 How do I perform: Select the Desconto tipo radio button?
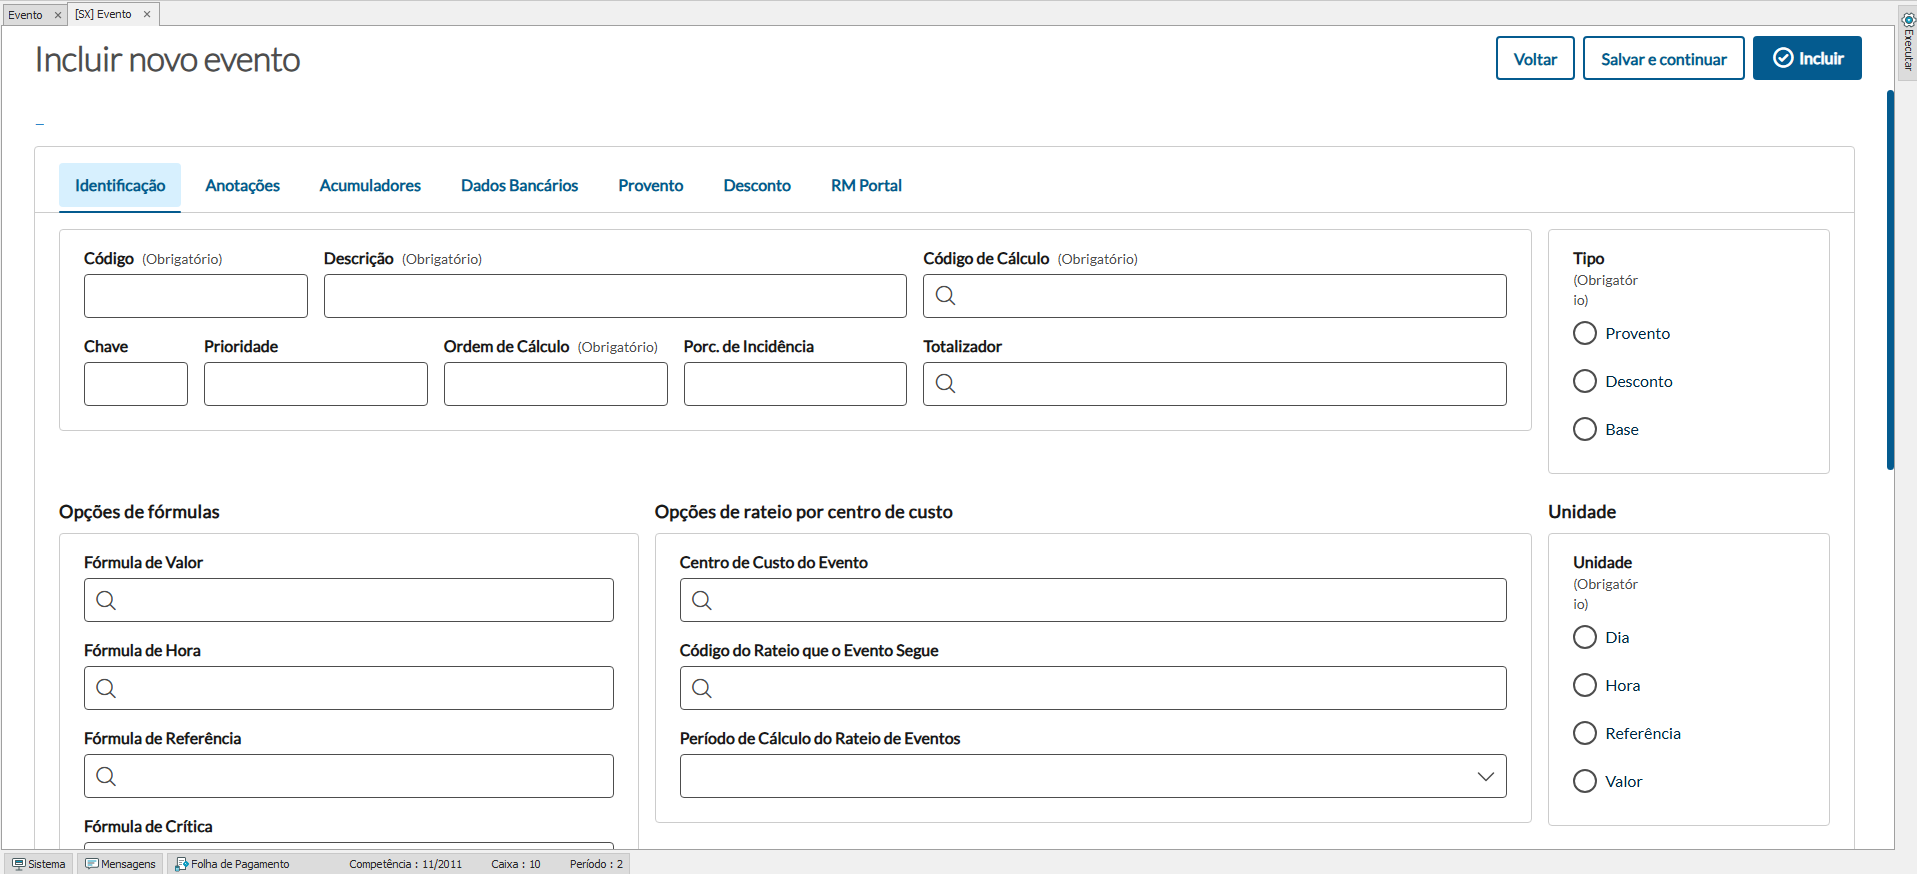point(1585,381)
